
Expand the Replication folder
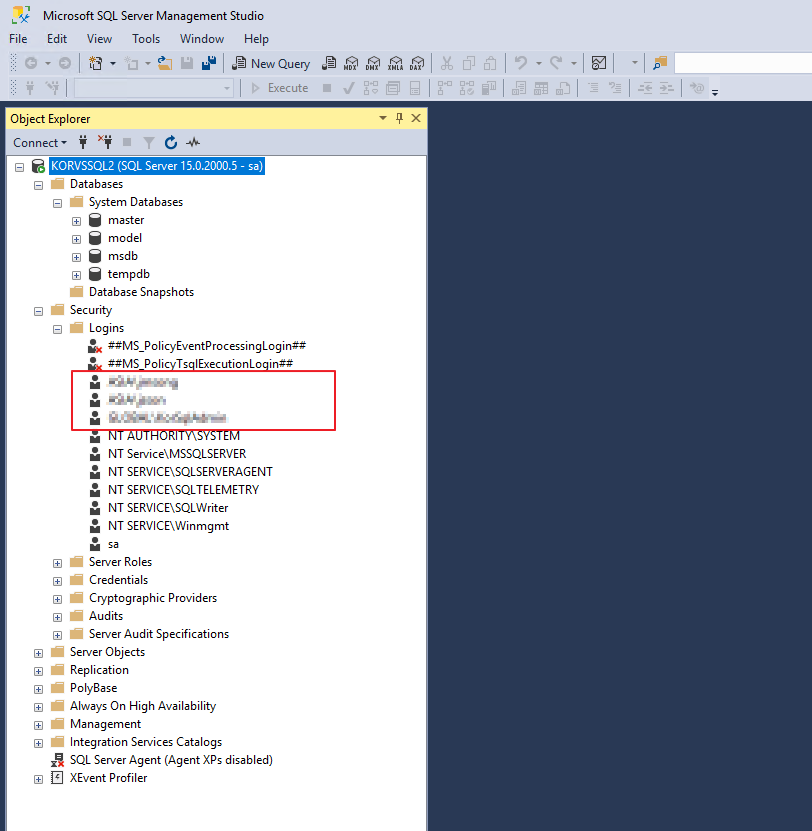39,671
